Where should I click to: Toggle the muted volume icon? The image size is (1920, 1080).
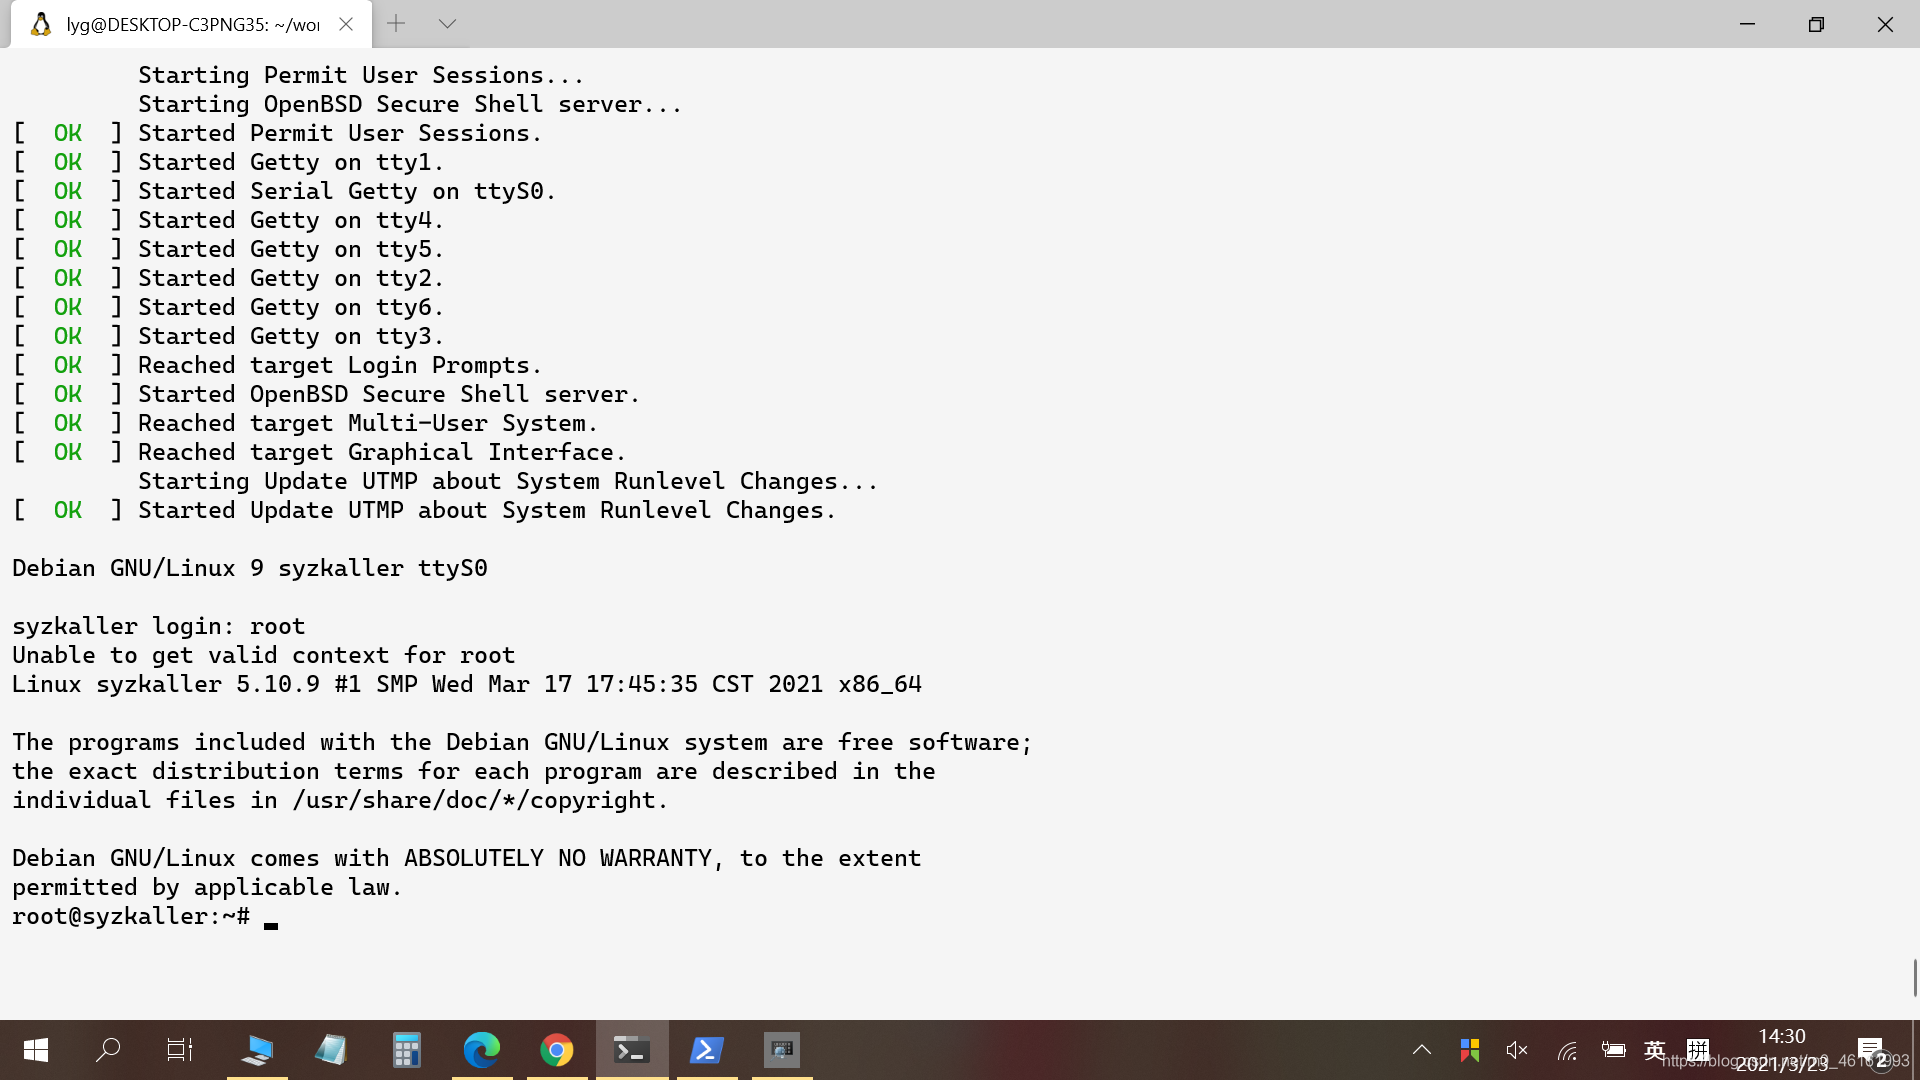pos(1517,1050)
